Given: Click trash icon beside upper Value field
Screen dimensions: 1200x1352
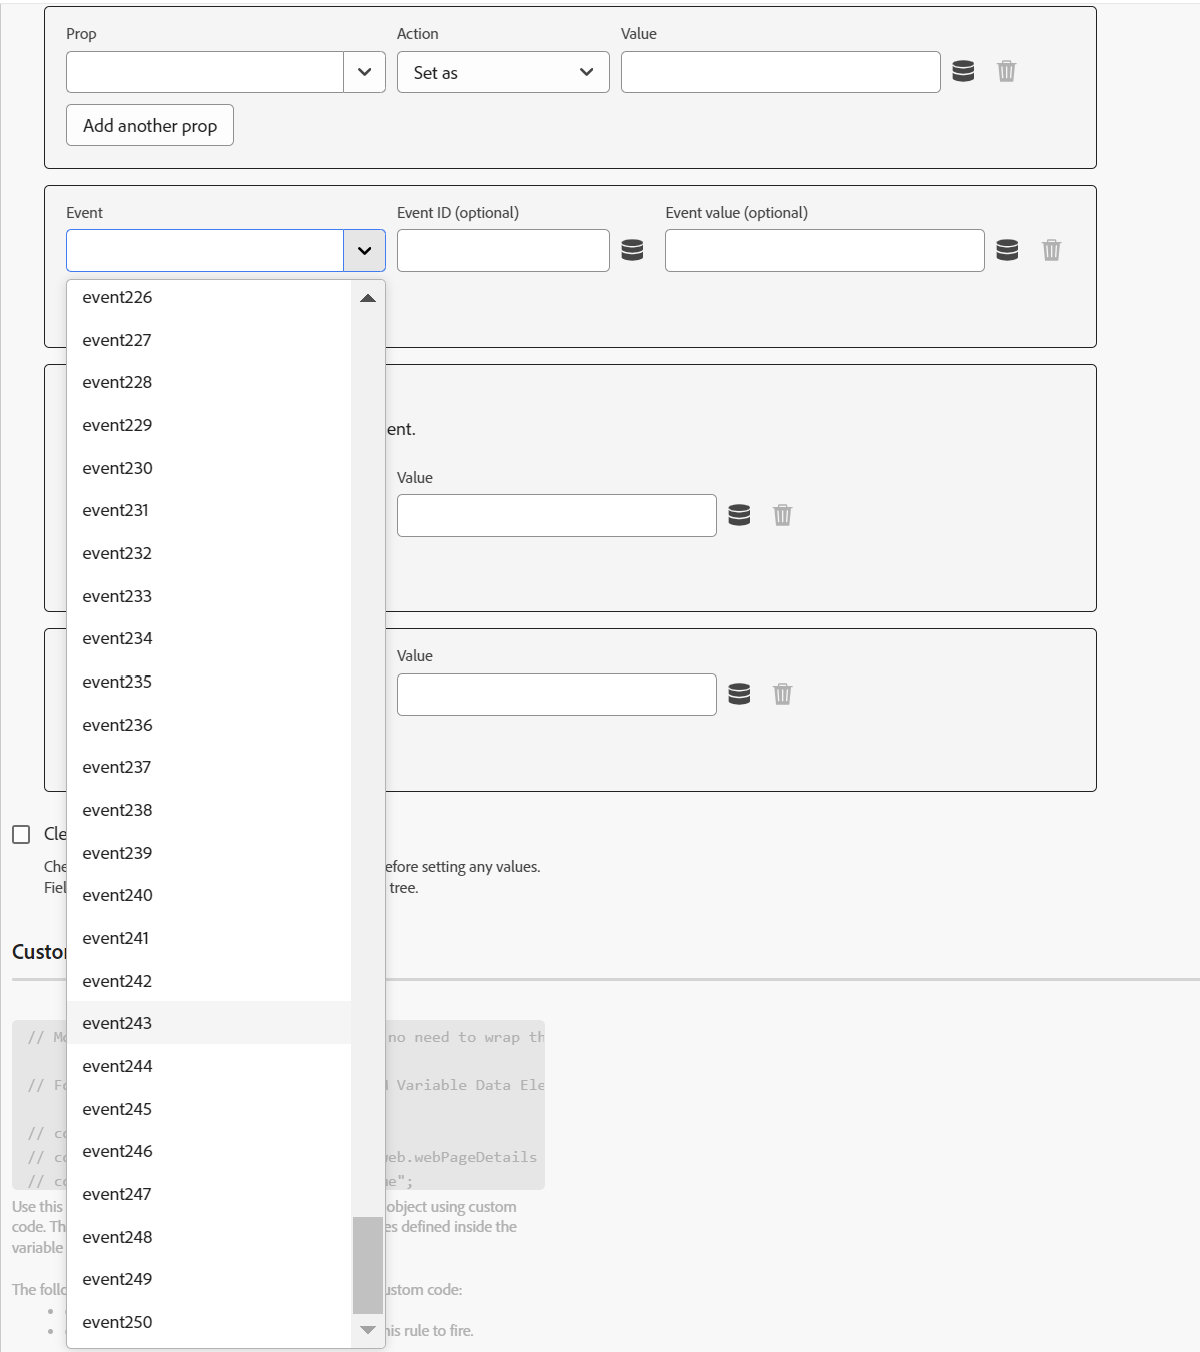Looking at the screenshot, I should coord(782,515).
